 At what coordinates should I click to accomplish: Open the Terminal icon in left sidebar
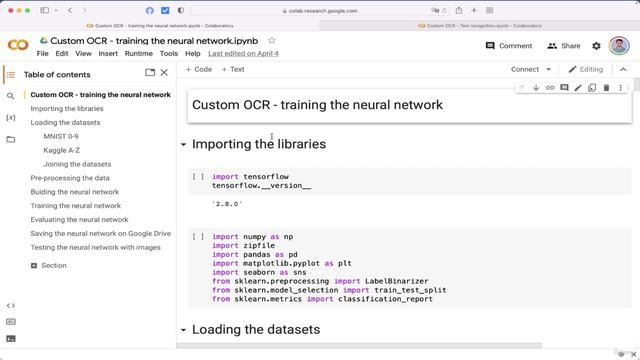[x=11, y=338]
